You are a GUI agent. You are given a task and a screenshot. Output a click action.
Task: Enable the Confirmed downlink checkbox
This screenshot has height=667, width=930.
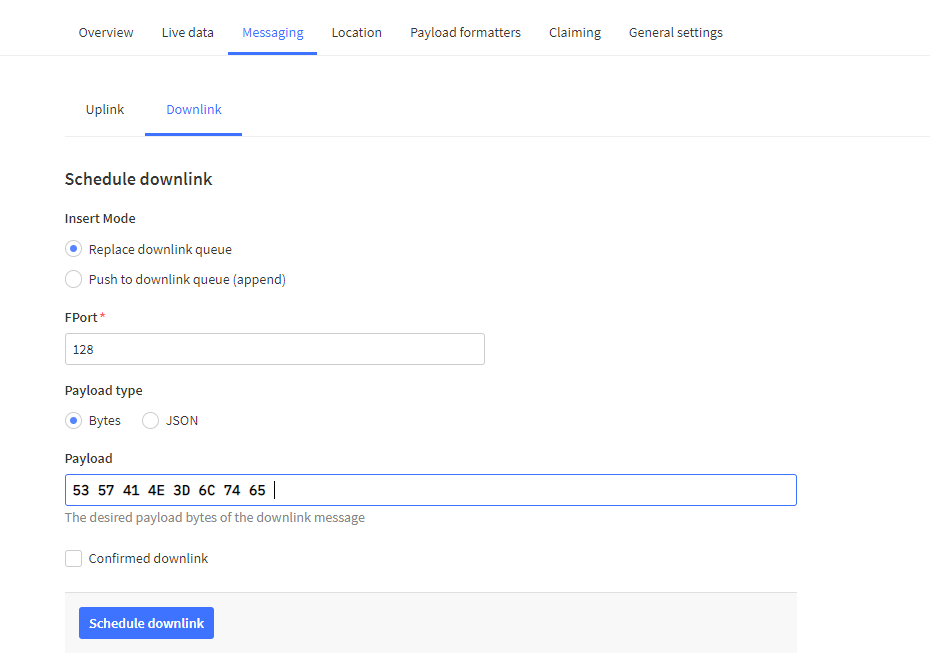click(x=73, y=559)
